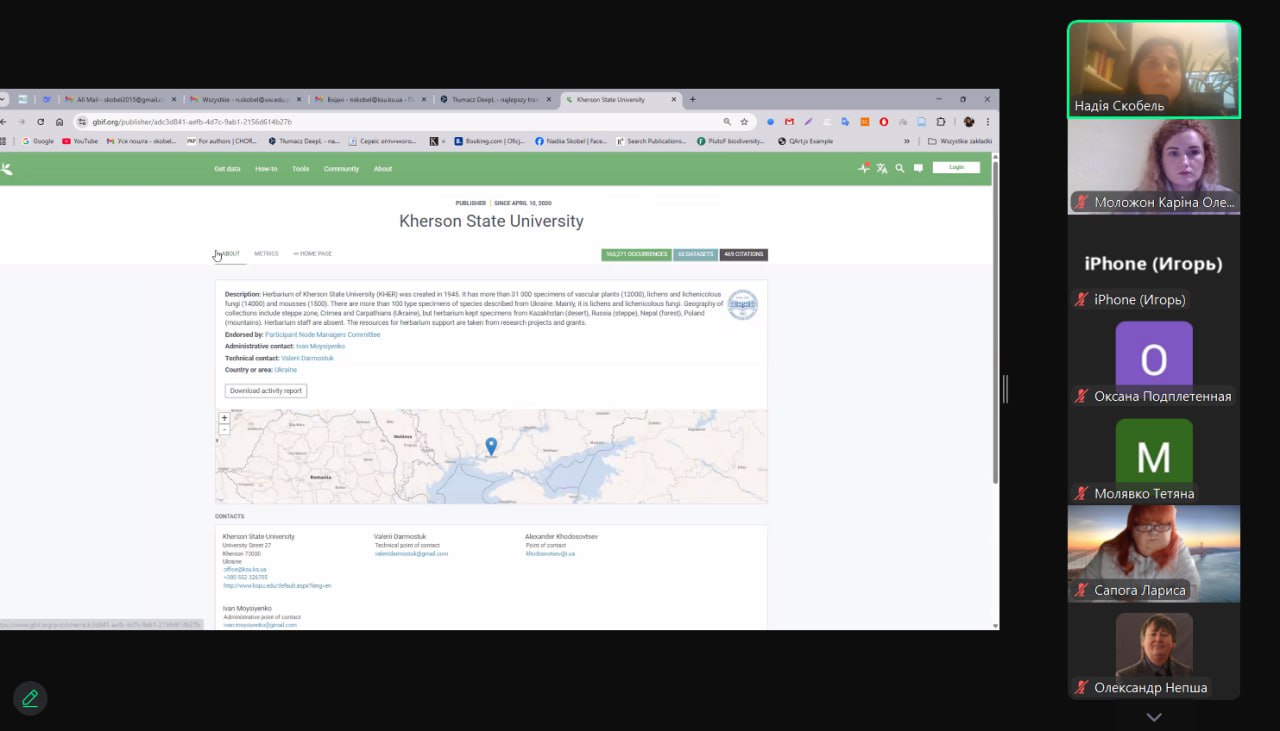Open the GBIF feedback speech bubble icon
The width and height of the screenshot is (1280, 731).
pos(918,168)
